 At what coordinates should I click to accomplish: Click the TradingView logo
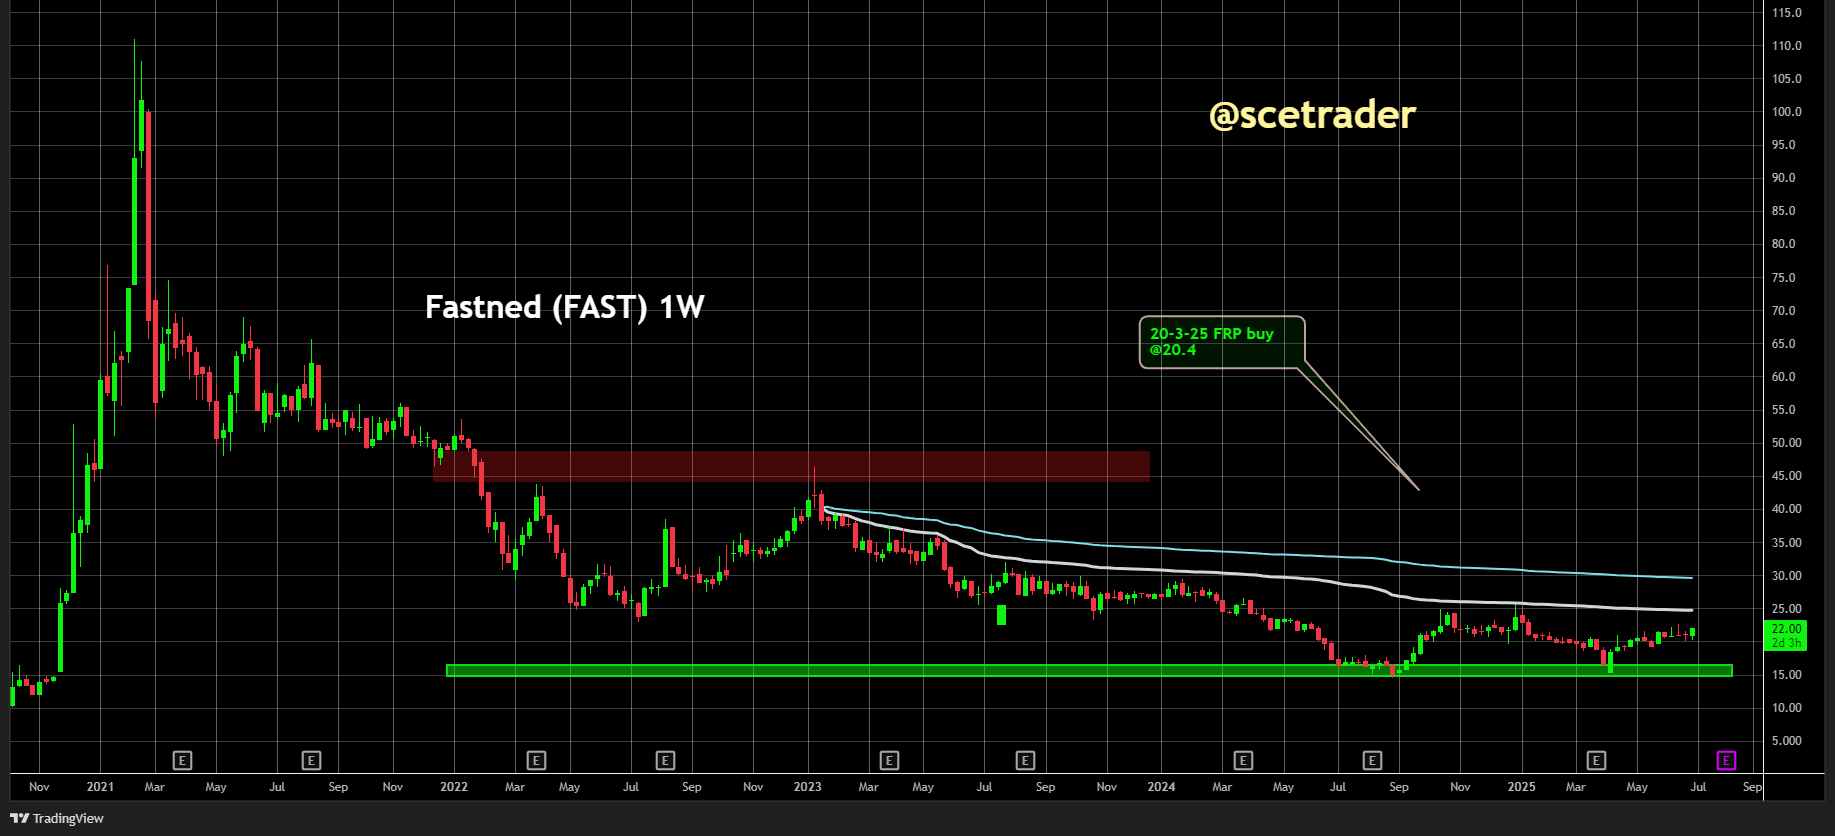(57, 818)
